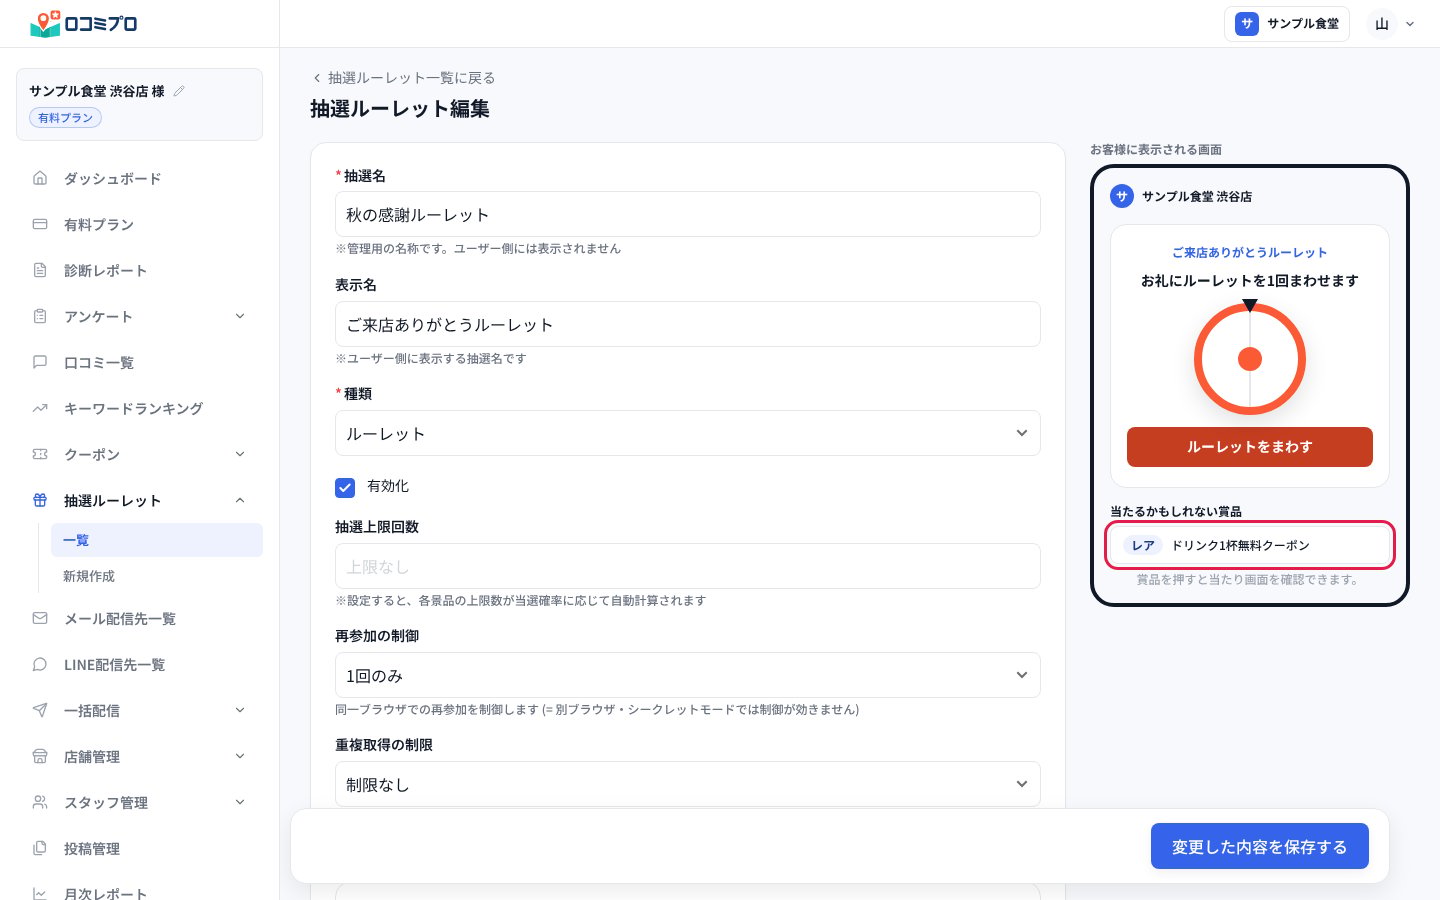Click the 抽選上限回数 input field

click(x=688, y=566)
